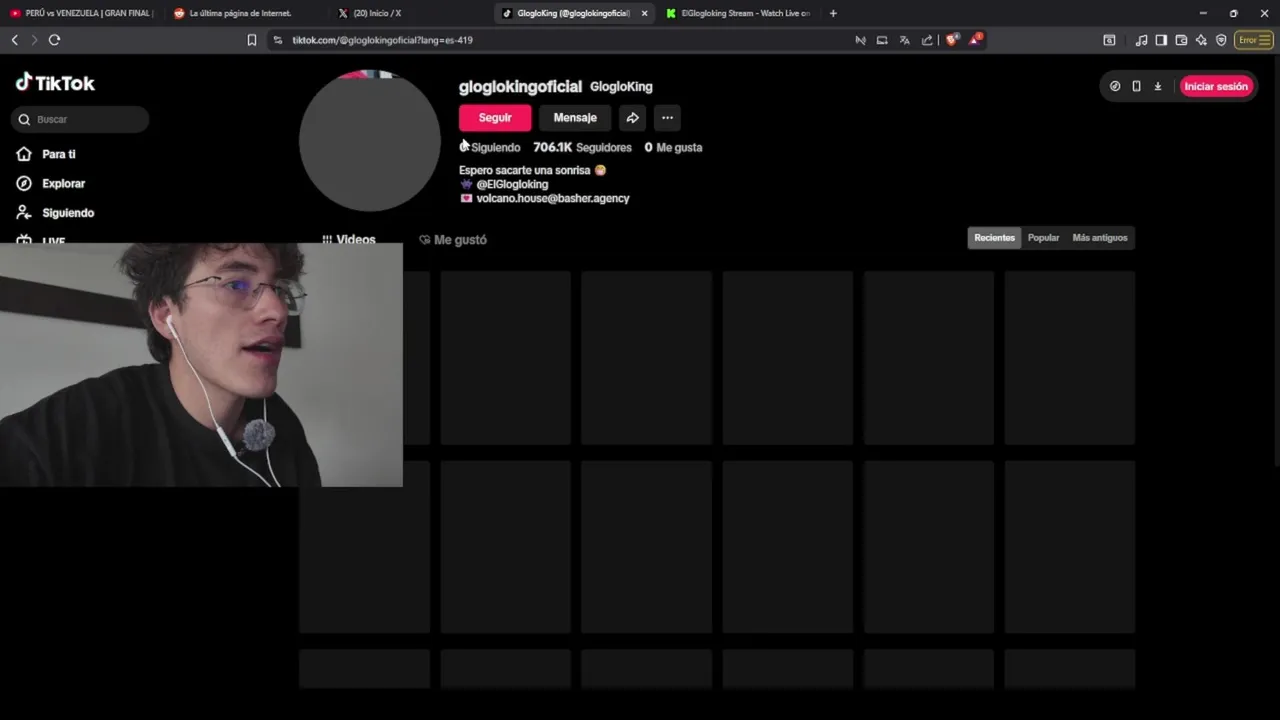Open the Brave Shields lion icon
The image size is (1280, 720).
[x=952, y=40]
